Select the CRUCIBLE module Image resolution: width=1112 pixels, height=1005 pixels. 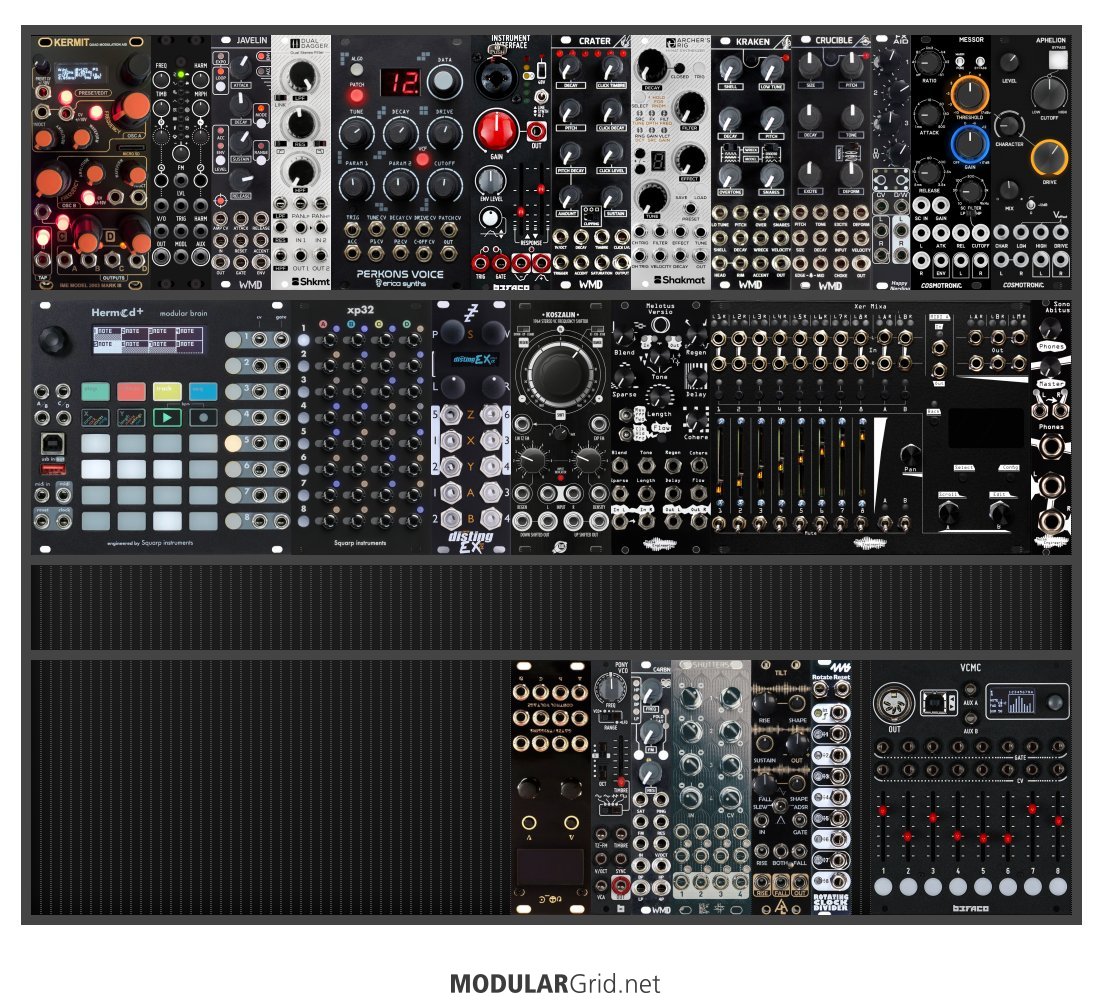[831, 162]
